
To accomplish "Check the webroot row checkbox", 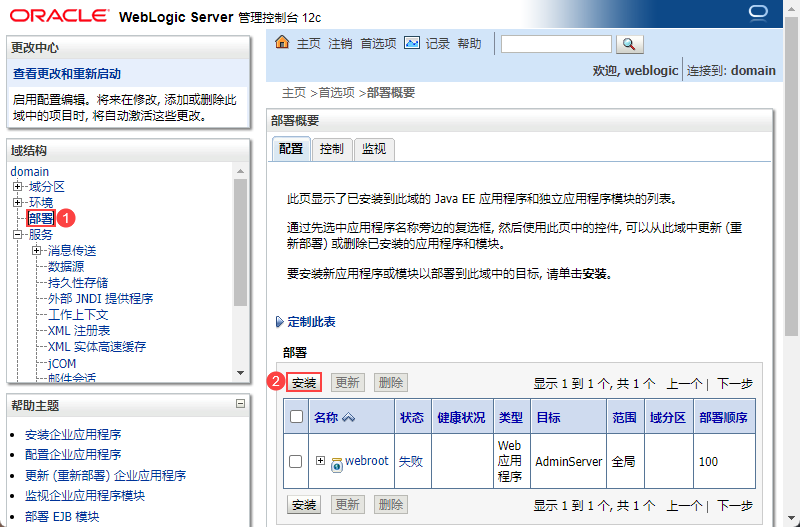I will 295,461.
